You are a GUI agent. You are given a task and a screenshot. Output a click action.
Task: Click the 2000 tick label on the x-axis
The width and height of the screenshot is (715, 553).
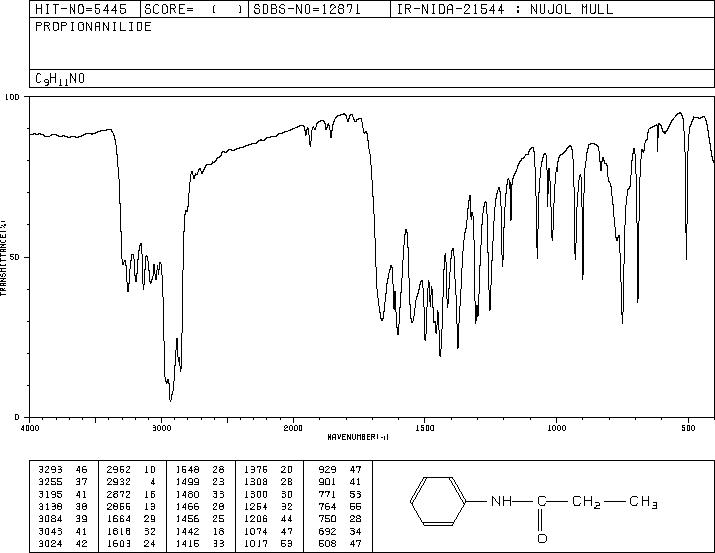[293, 428]
